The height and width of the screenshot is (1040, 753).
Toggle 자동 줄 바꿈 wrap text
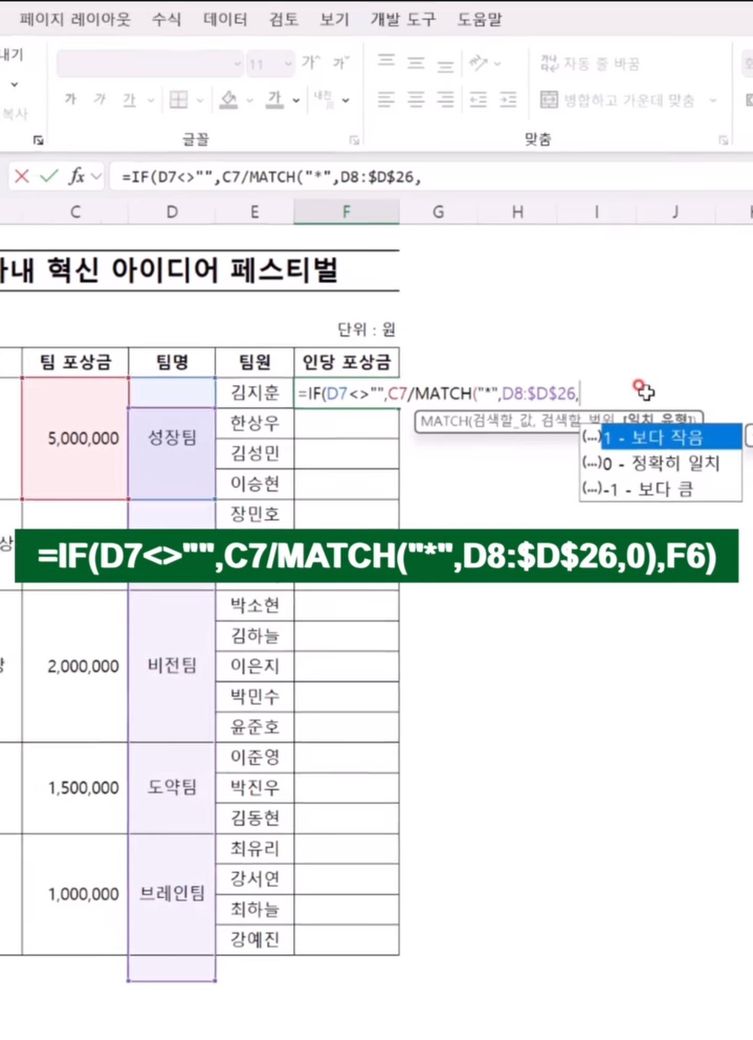589,63
